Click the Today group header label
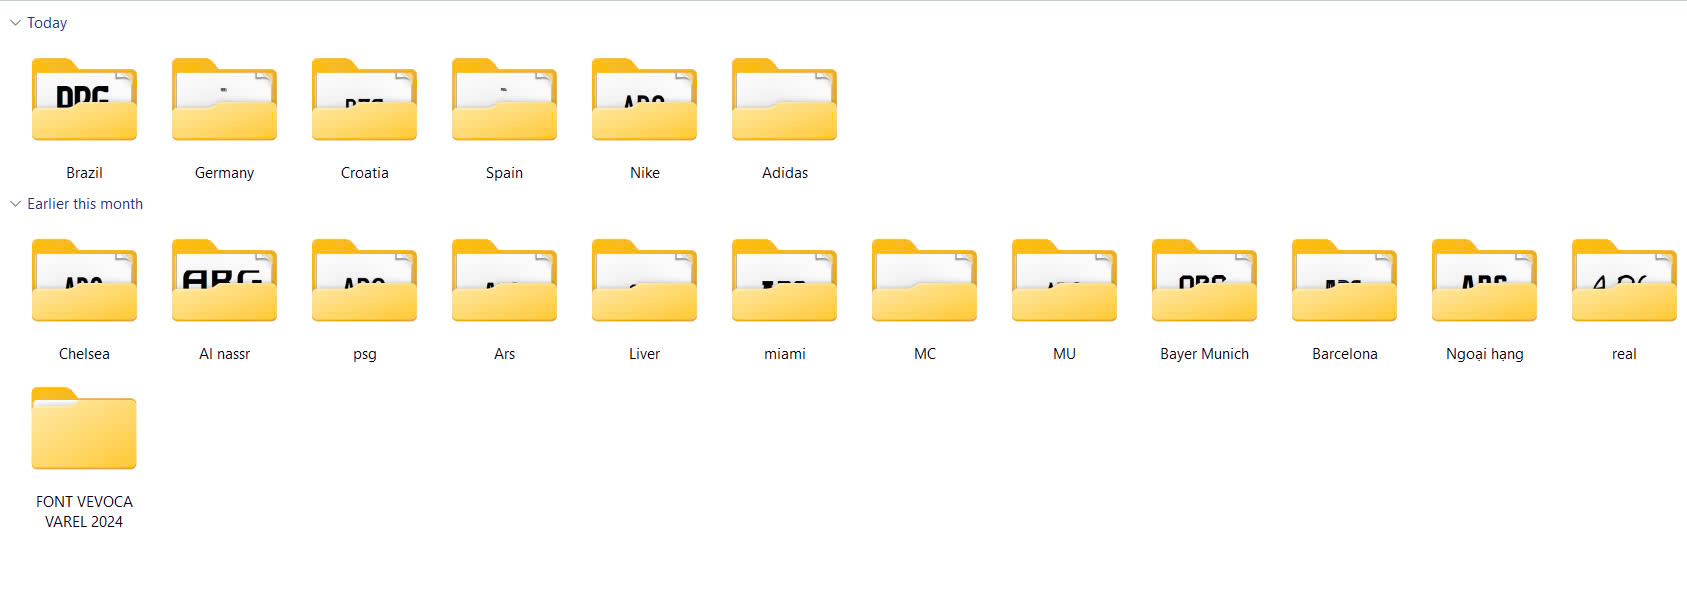The width and height of the screenshot is (1687, 609). pyautogui.click(x=47, y=23)
